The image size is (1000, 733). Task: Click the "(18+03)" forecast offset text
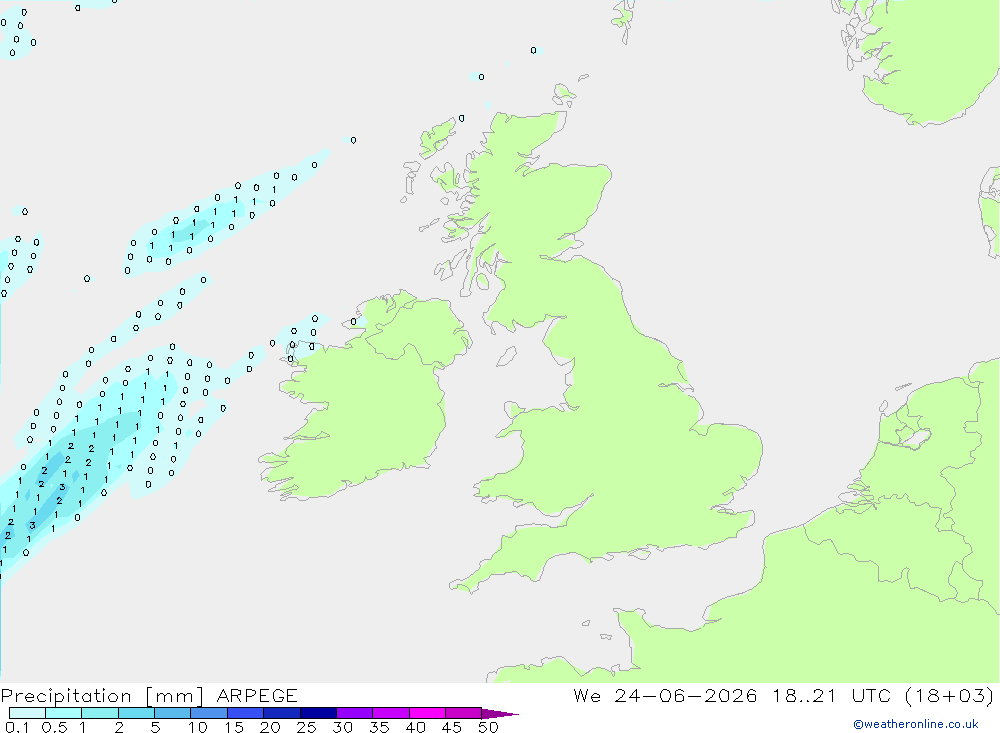click(x=950, y=696)
